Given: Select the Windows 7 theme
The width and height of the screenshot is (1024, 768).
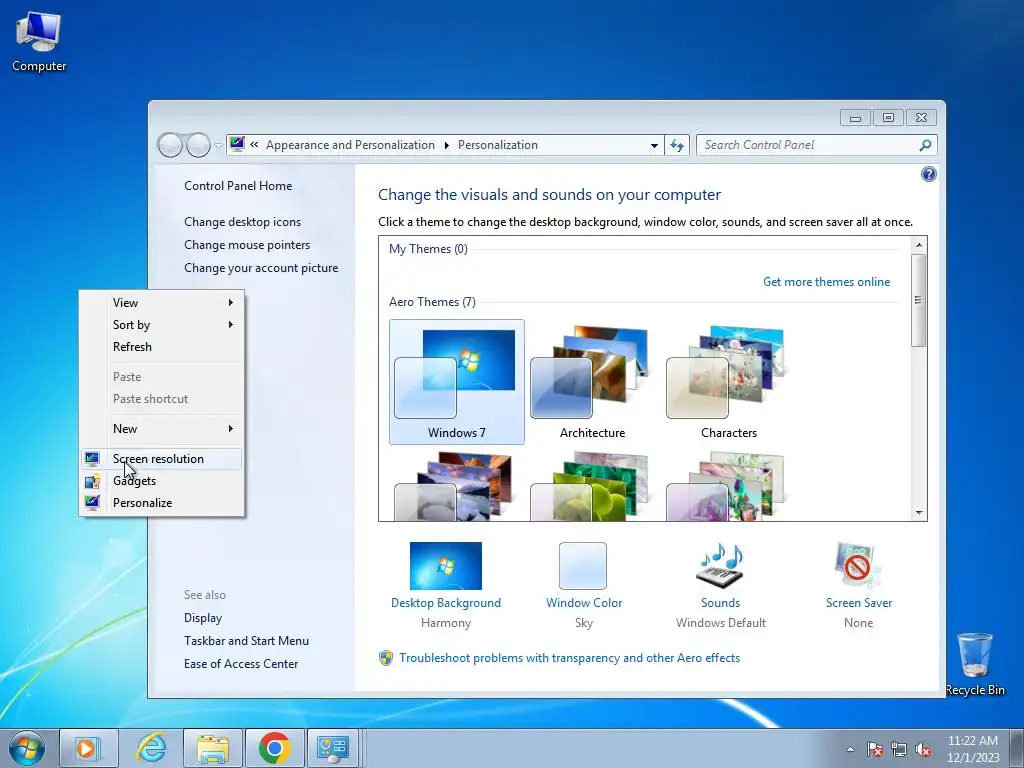Looking at the screenshot, I should tap(456, 382).
